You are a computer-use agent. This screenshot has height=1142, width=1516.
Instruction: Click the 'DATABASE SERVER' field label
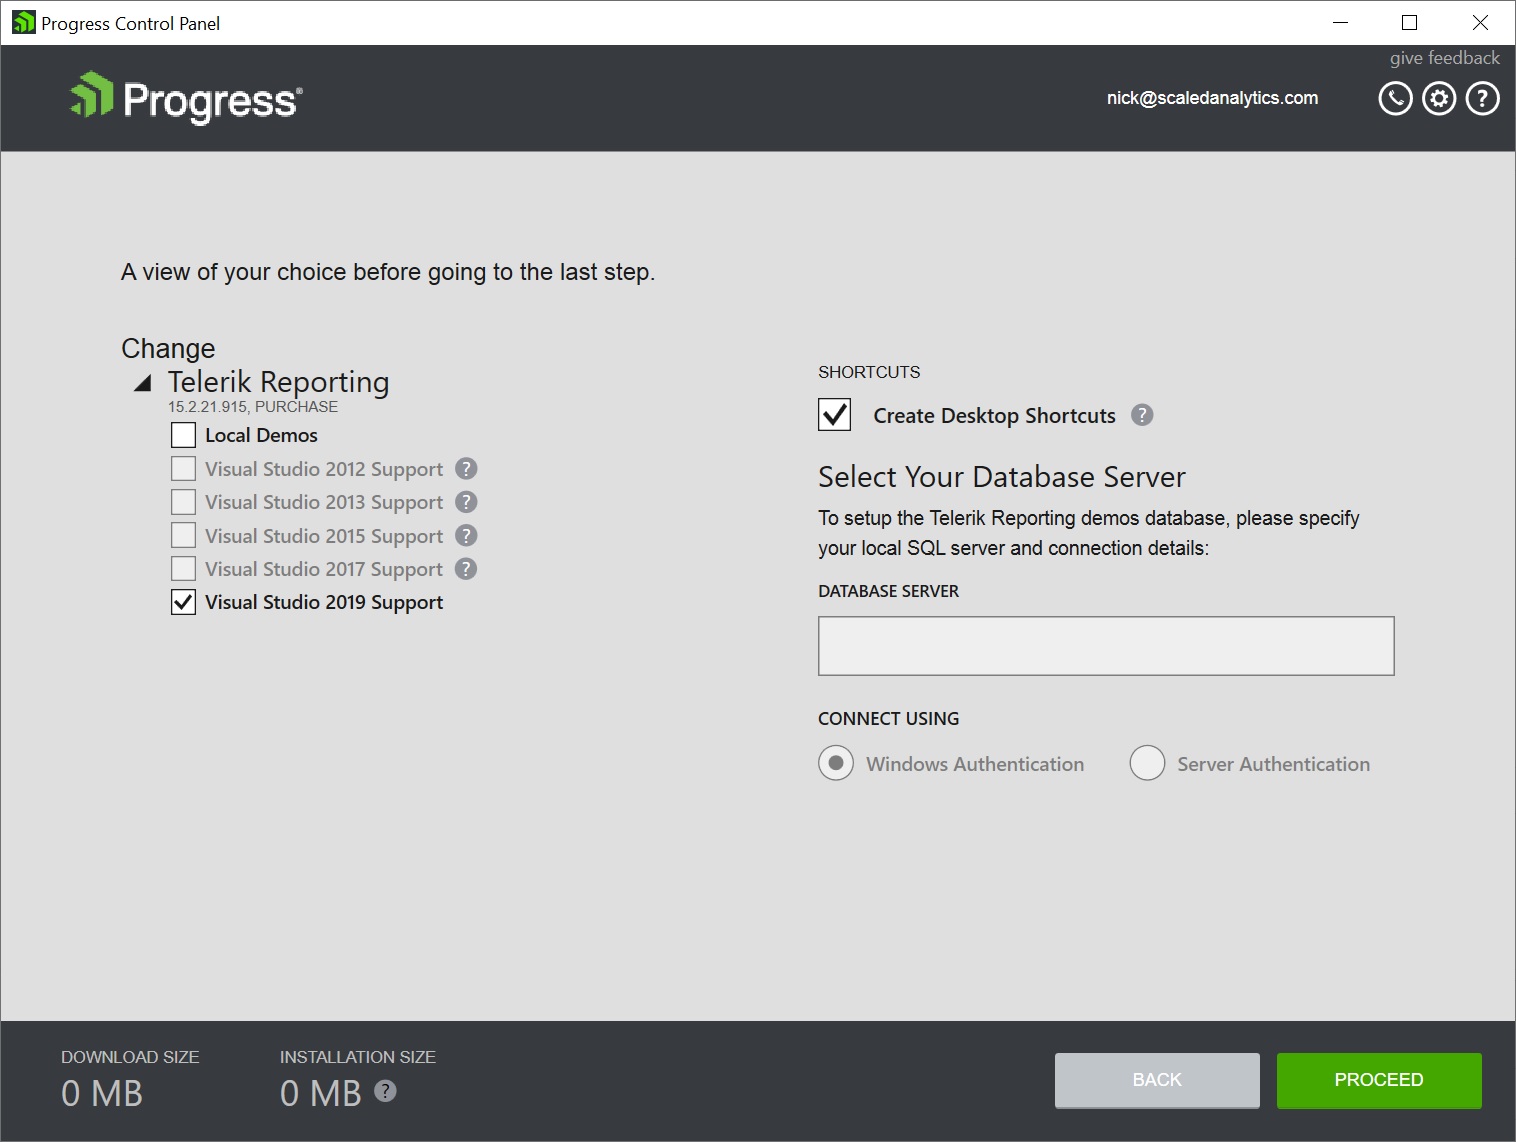(889, 591)
